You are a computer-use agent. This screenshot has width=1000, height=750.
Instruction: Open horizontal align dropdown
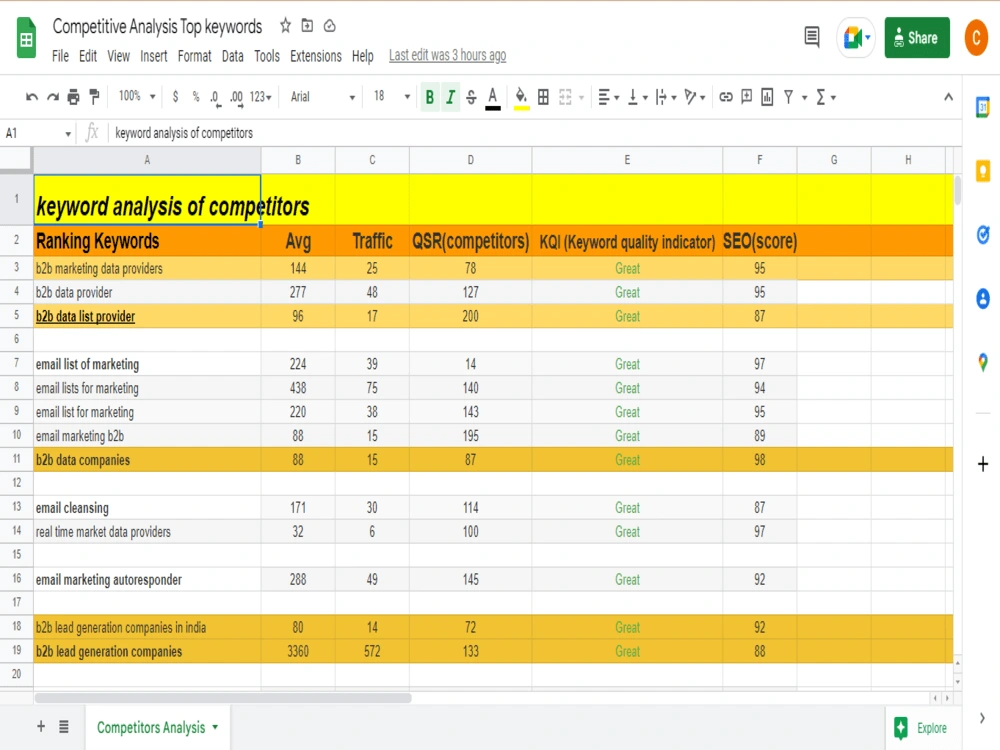[608, 97]
